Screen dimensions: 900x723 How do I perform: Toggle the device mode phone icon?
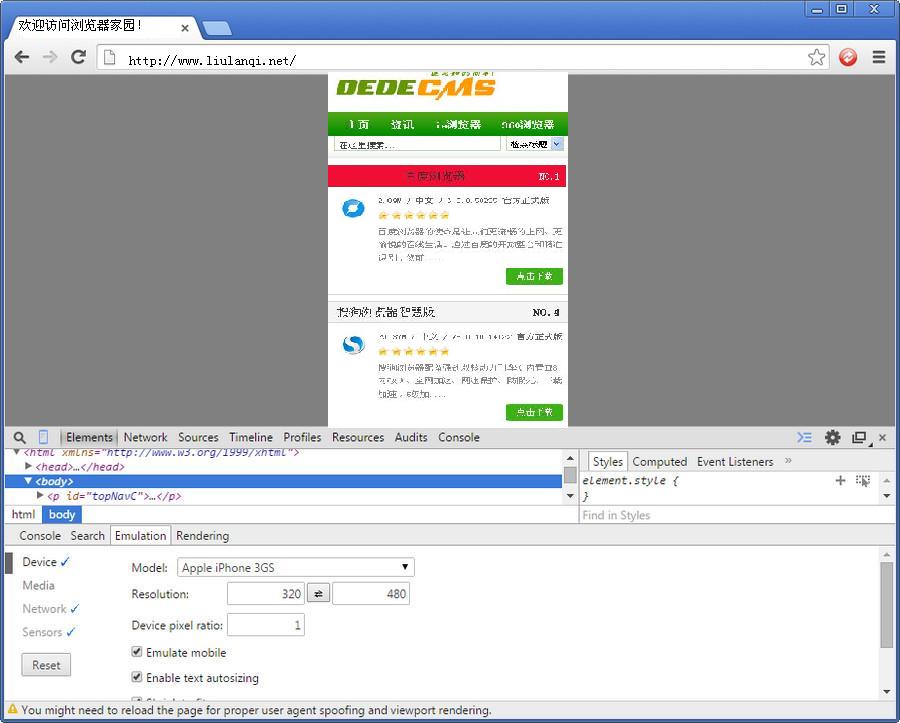[43, 437]
